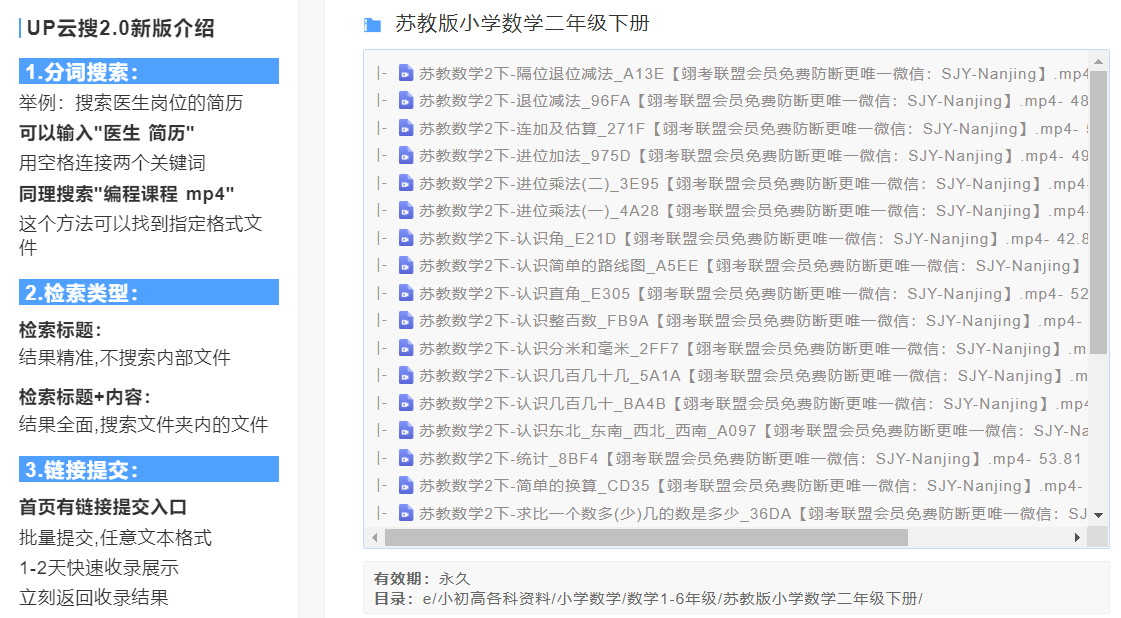Click video file icon for 认识角_E21D

click(x=405, y=238)
